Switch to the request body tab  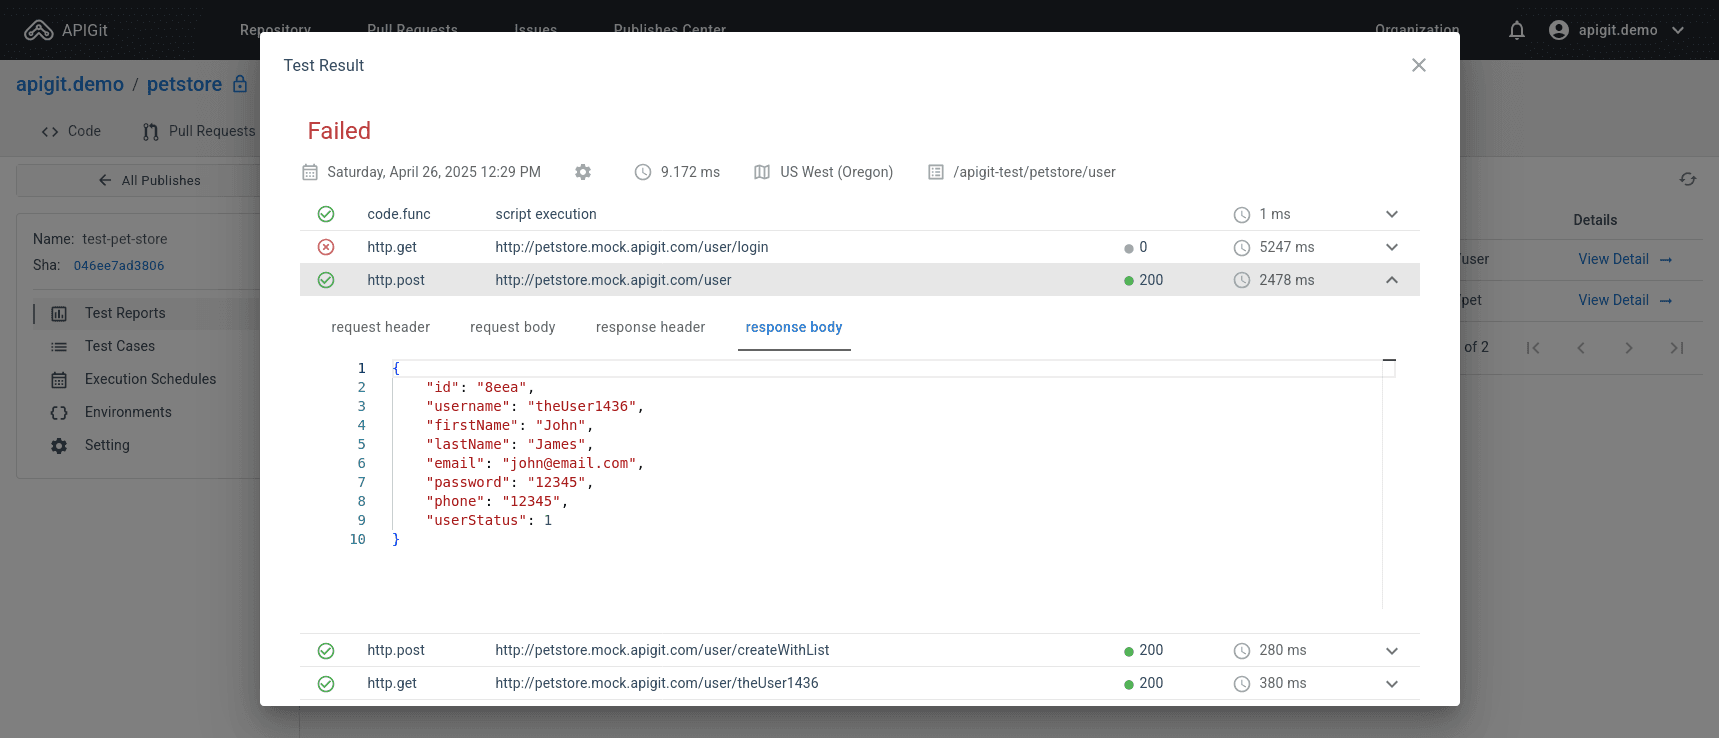[513, 327]
